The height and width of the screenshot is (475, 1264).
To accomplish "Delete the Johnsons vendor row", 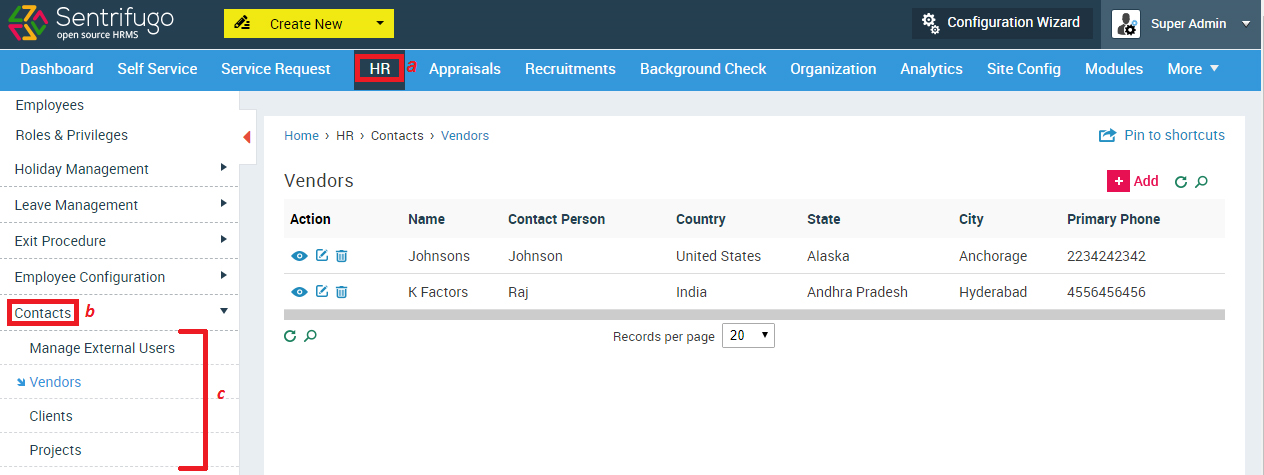I will point(341,256).
